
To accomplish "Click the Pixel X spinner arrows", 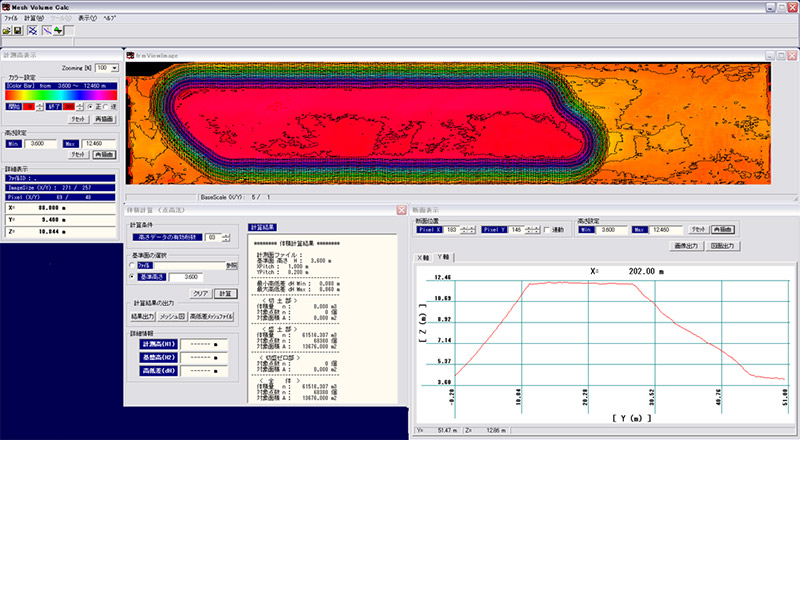I will pos(468,229).
